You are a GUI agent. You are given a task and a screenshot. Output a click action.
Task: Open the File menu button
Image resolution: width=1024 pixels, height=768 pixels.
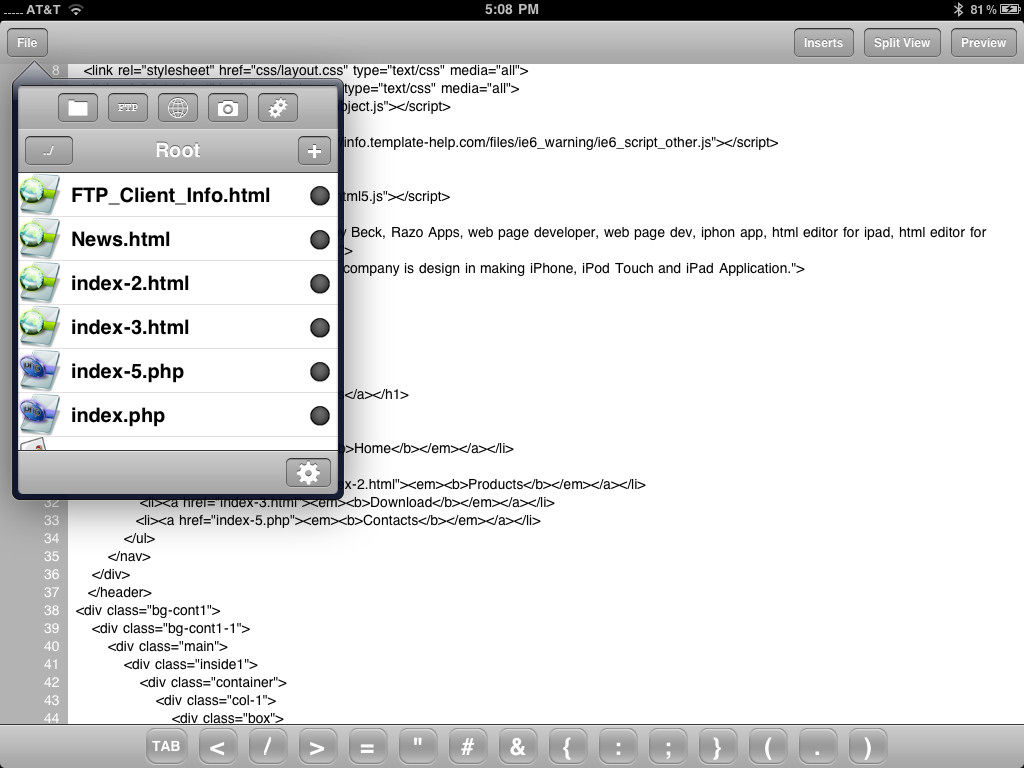tap(27, 42)
